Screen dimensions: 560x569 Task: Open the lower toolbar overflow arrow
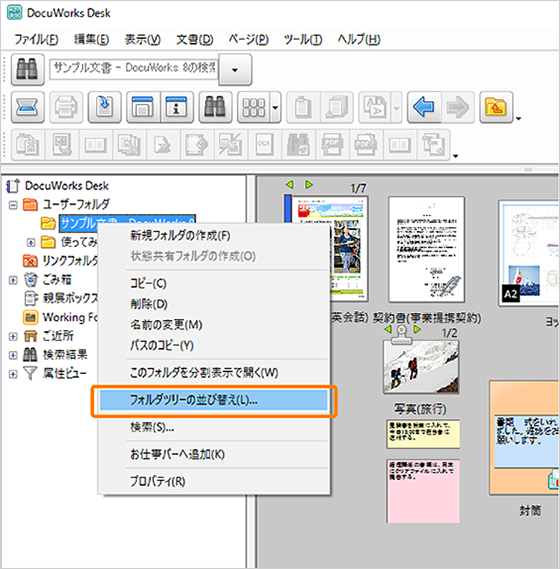pos(455,156)
